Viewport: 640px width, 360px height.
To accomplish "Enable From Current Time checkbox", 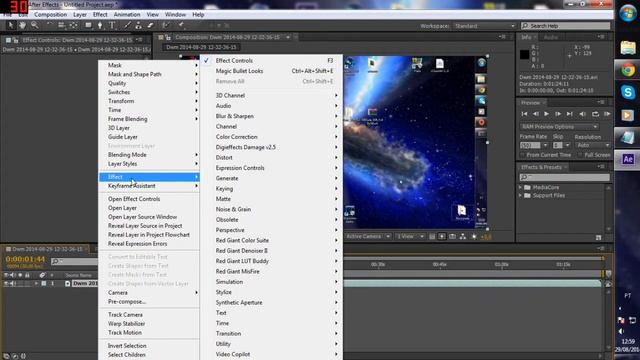I will (523, 155).
